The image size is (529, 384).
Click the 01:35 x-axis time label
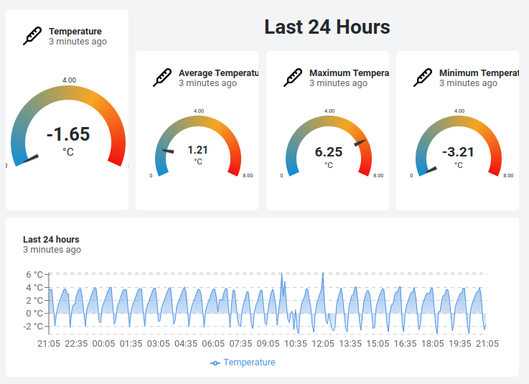point(131,344)
